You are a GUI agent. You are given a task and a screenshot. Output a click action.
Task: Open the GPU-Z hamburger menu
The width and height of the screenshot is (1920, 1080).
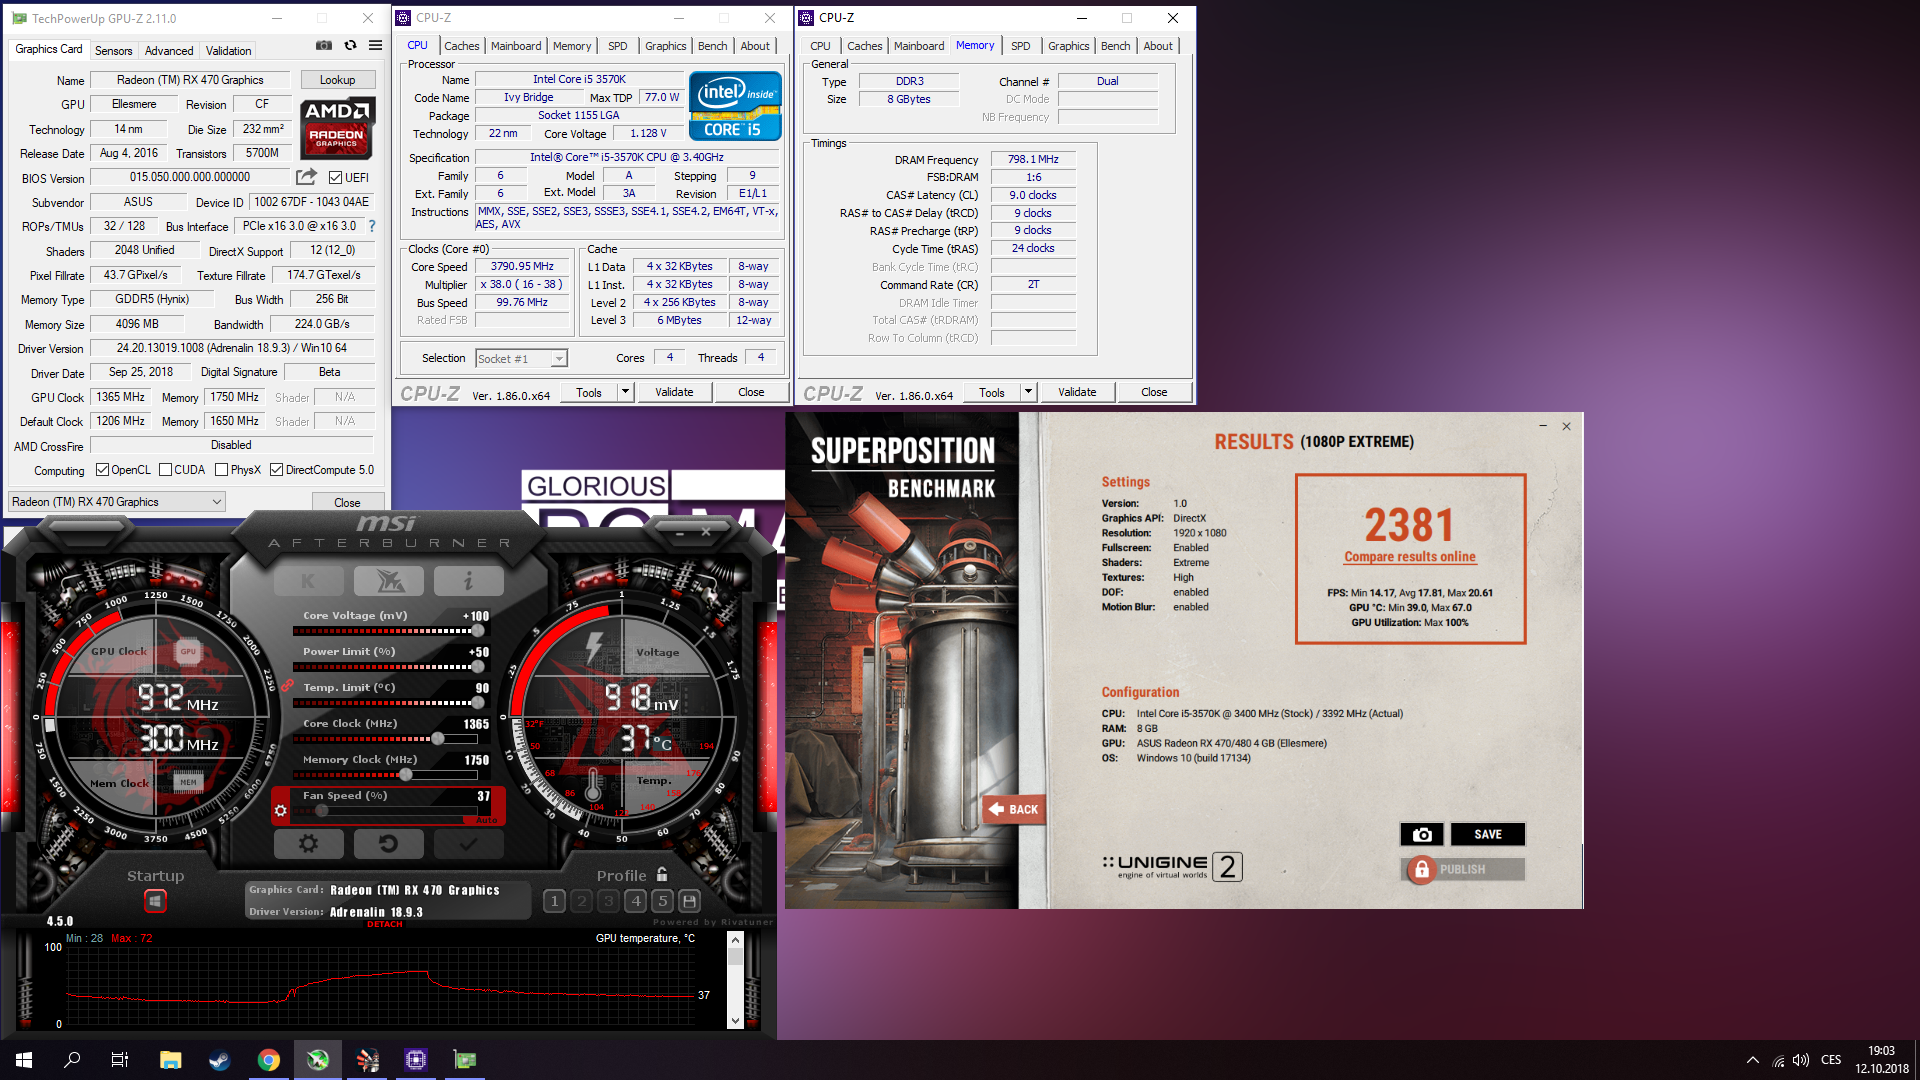tap(375, 46)
